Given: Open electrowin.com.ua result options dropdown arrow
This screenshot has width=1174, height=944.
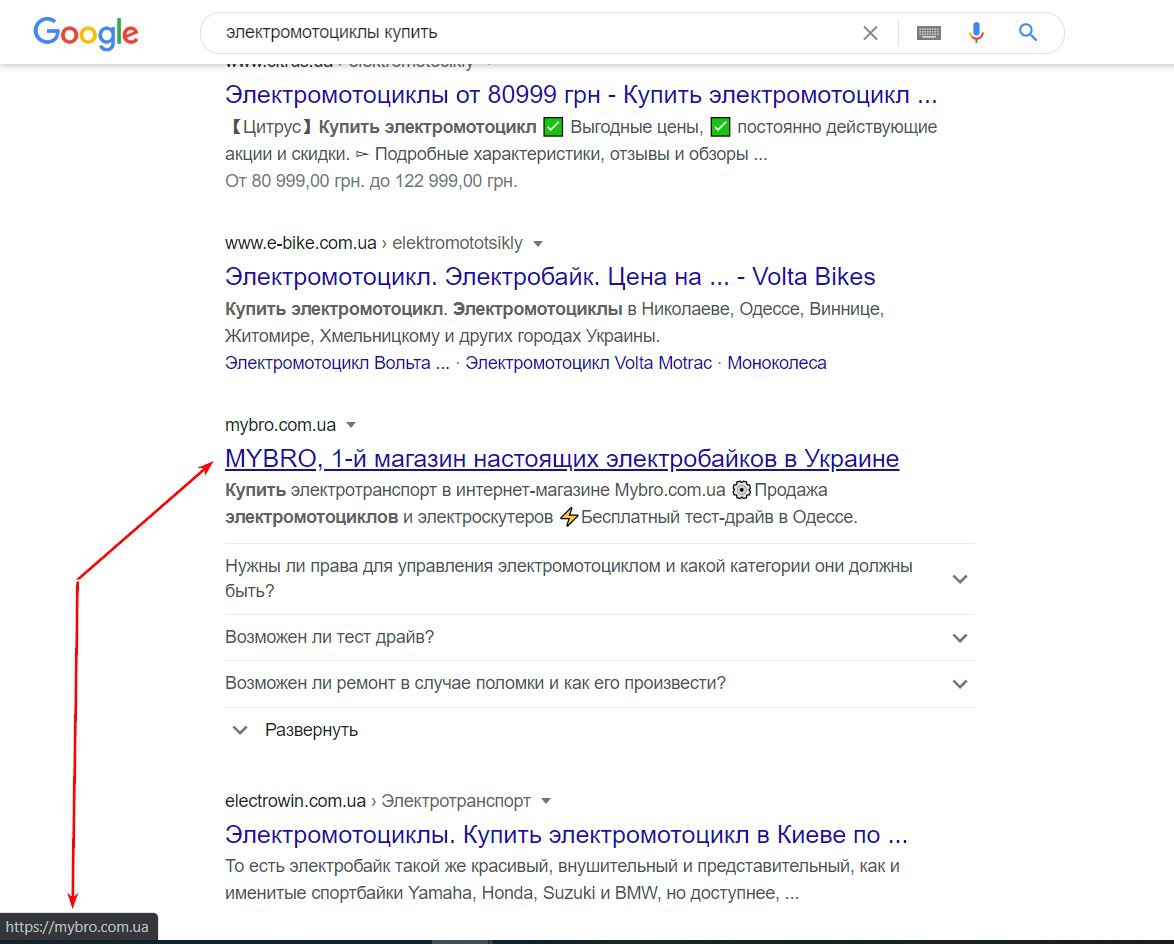Looking at the screenshot, I should [546, 801].
